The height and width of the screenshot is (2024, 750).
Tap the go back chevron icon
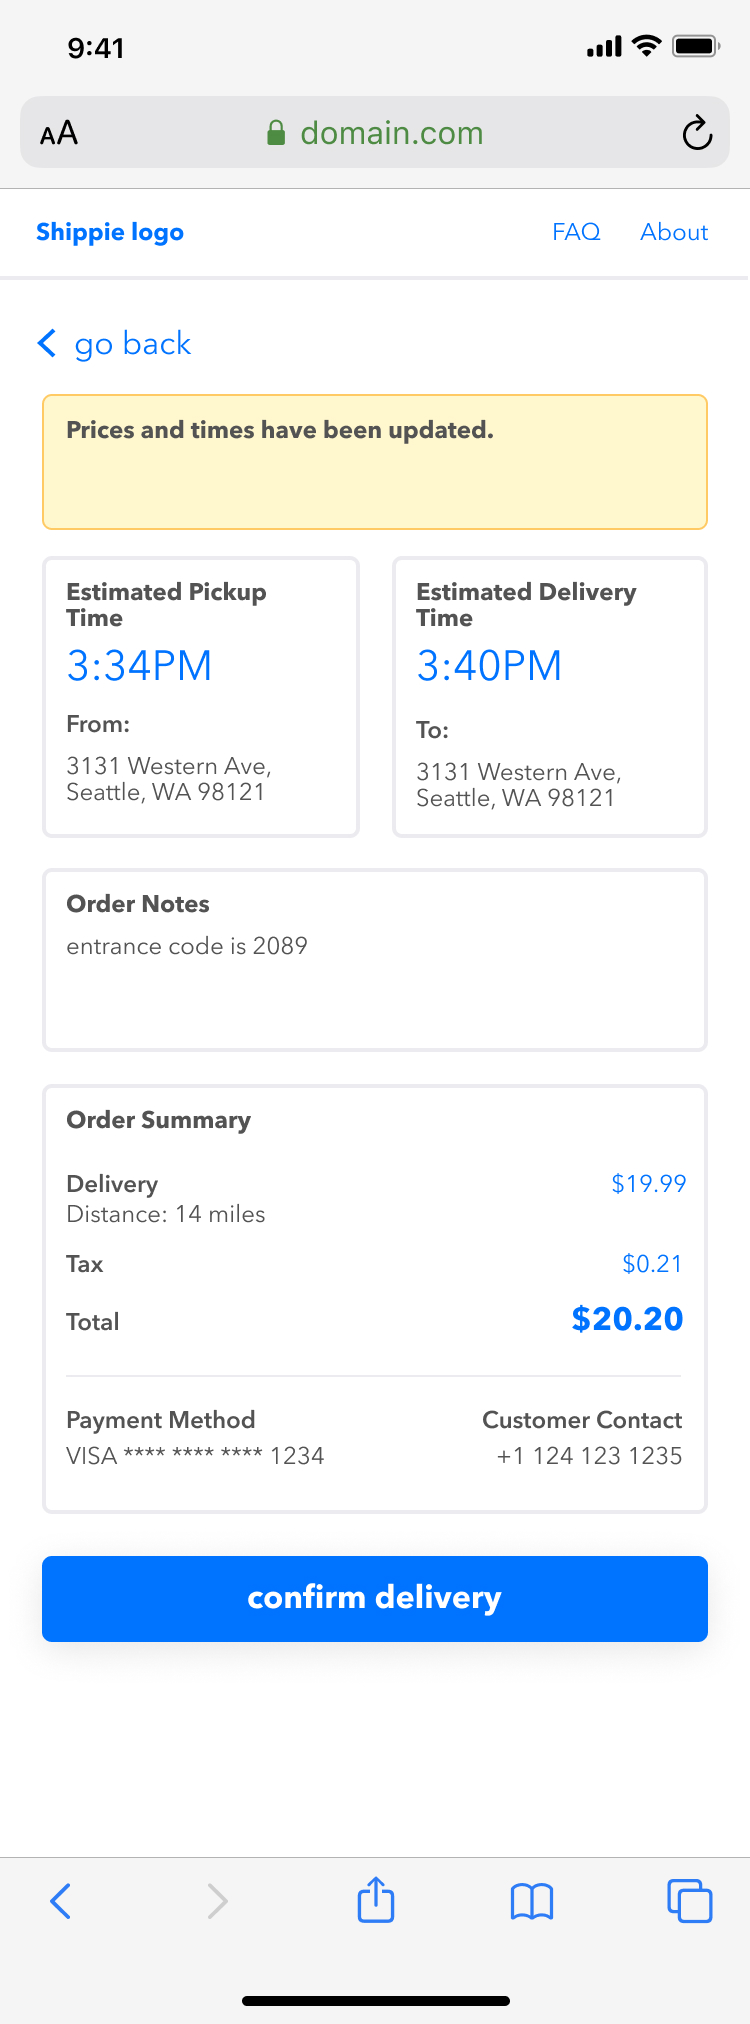[x=46, y=343]
